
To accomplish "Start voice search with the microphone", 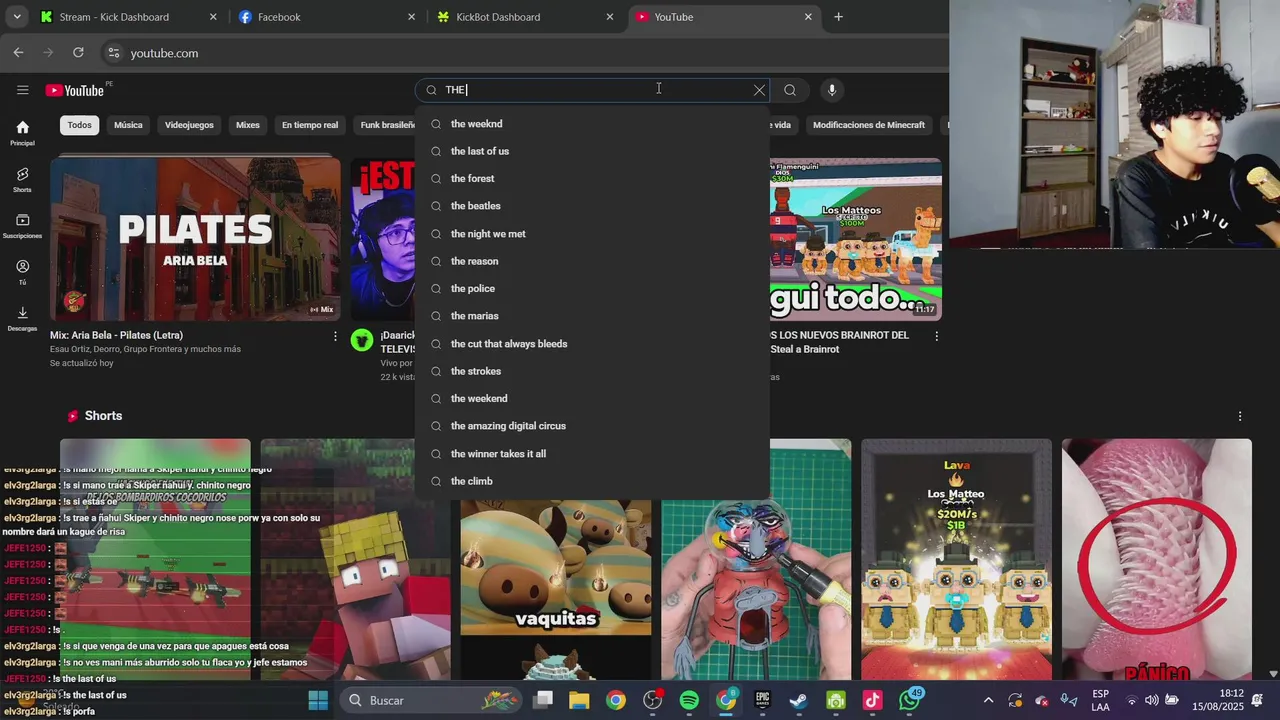I will tap(831, 90).
